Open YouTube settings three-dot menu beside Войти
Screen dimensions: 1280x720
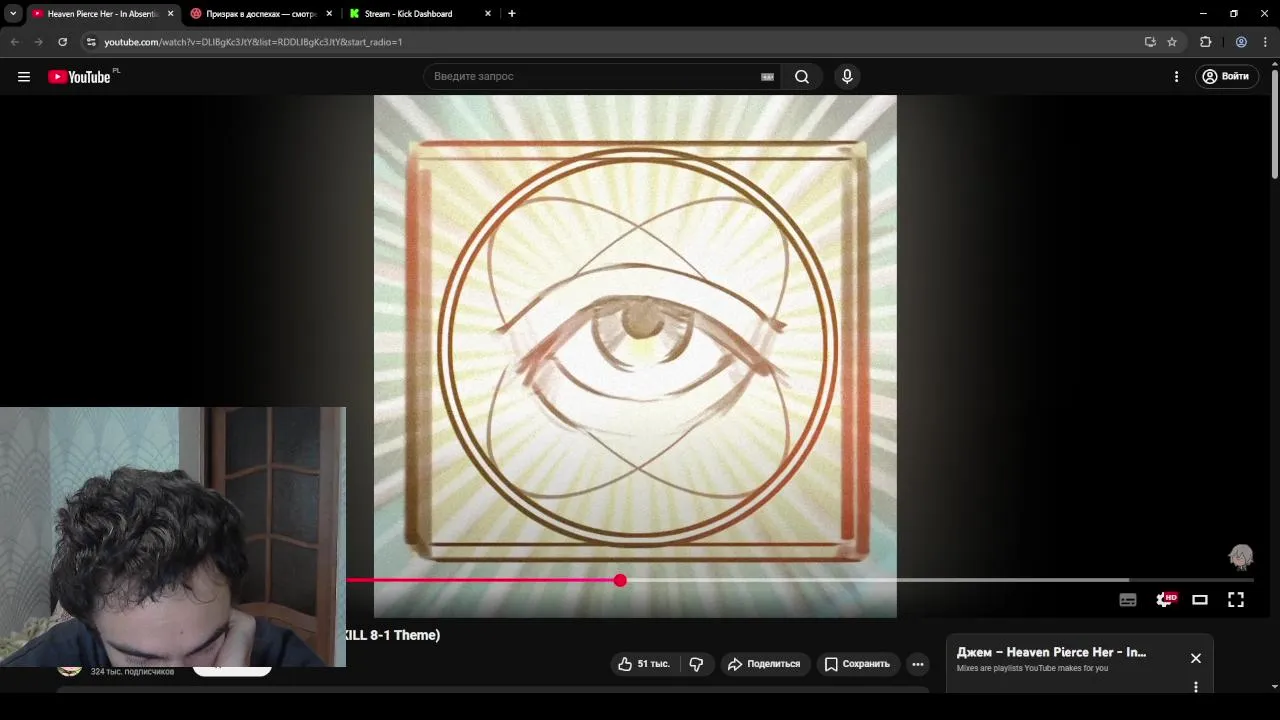[1176, 76]
